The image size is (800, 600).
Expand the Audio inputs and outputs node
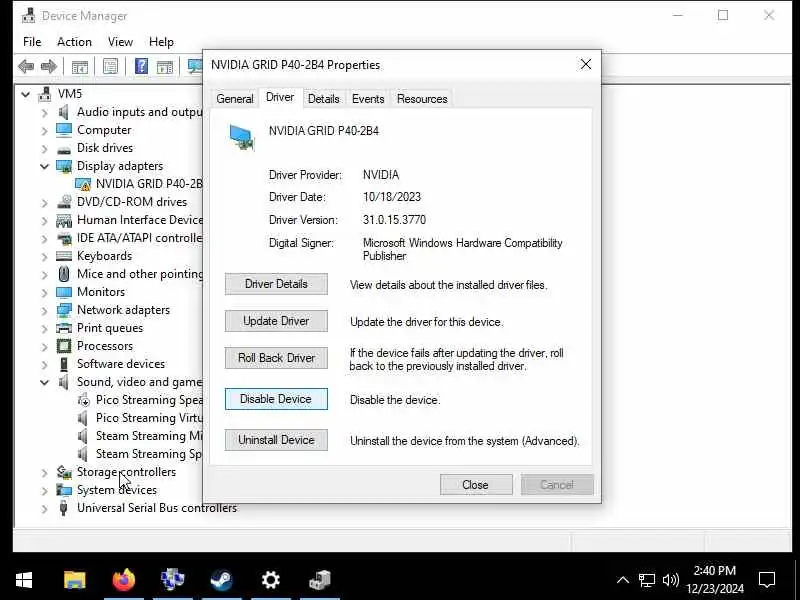point(44,113)
